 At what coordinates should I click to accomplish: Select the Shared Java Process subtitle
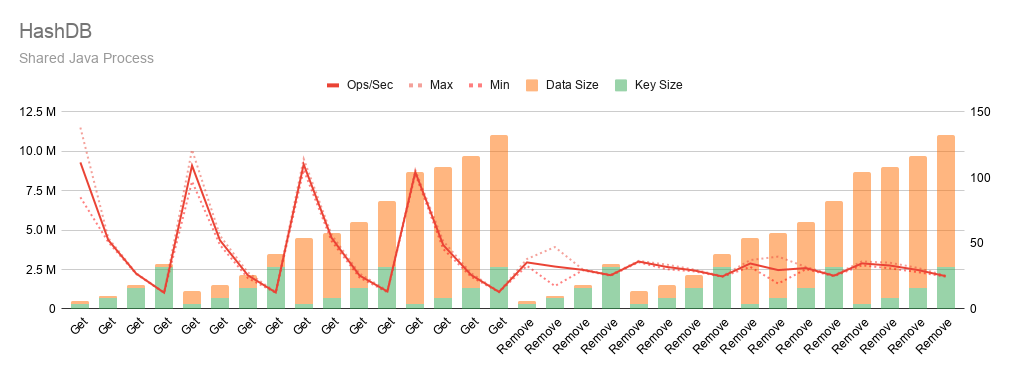[x=86, y=58]
